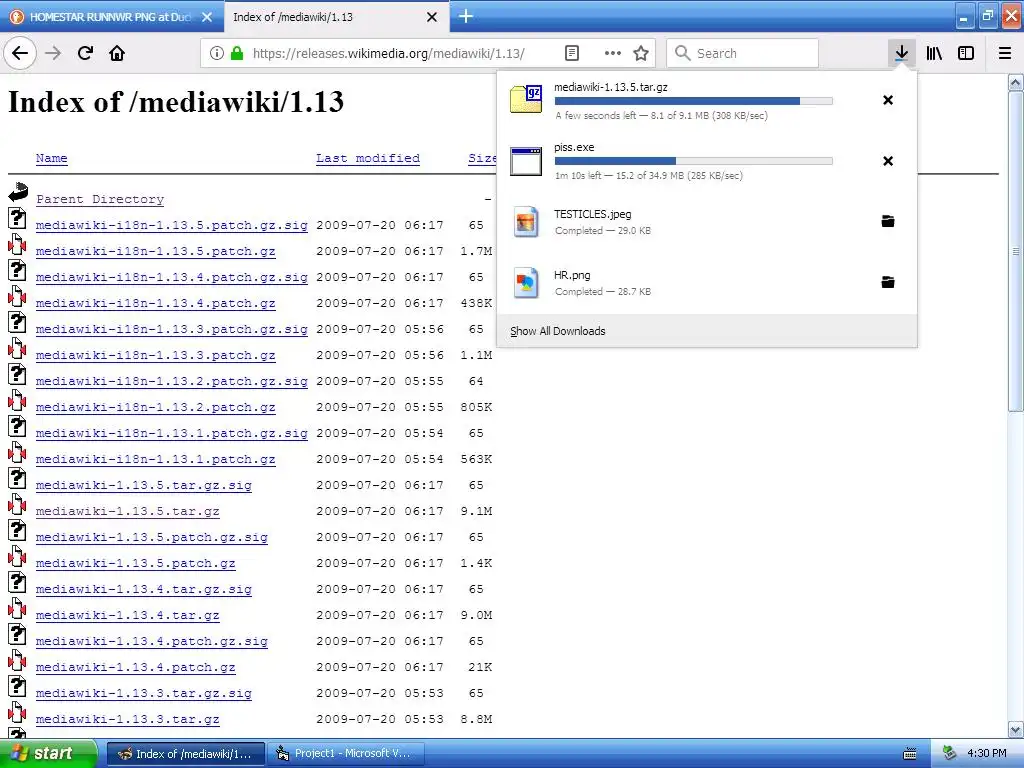Image resolution: width=1024 pixels, height=768 pixels.
Task: Open the Windows start button
Action: pyautogui.click(x=48, y=754)
